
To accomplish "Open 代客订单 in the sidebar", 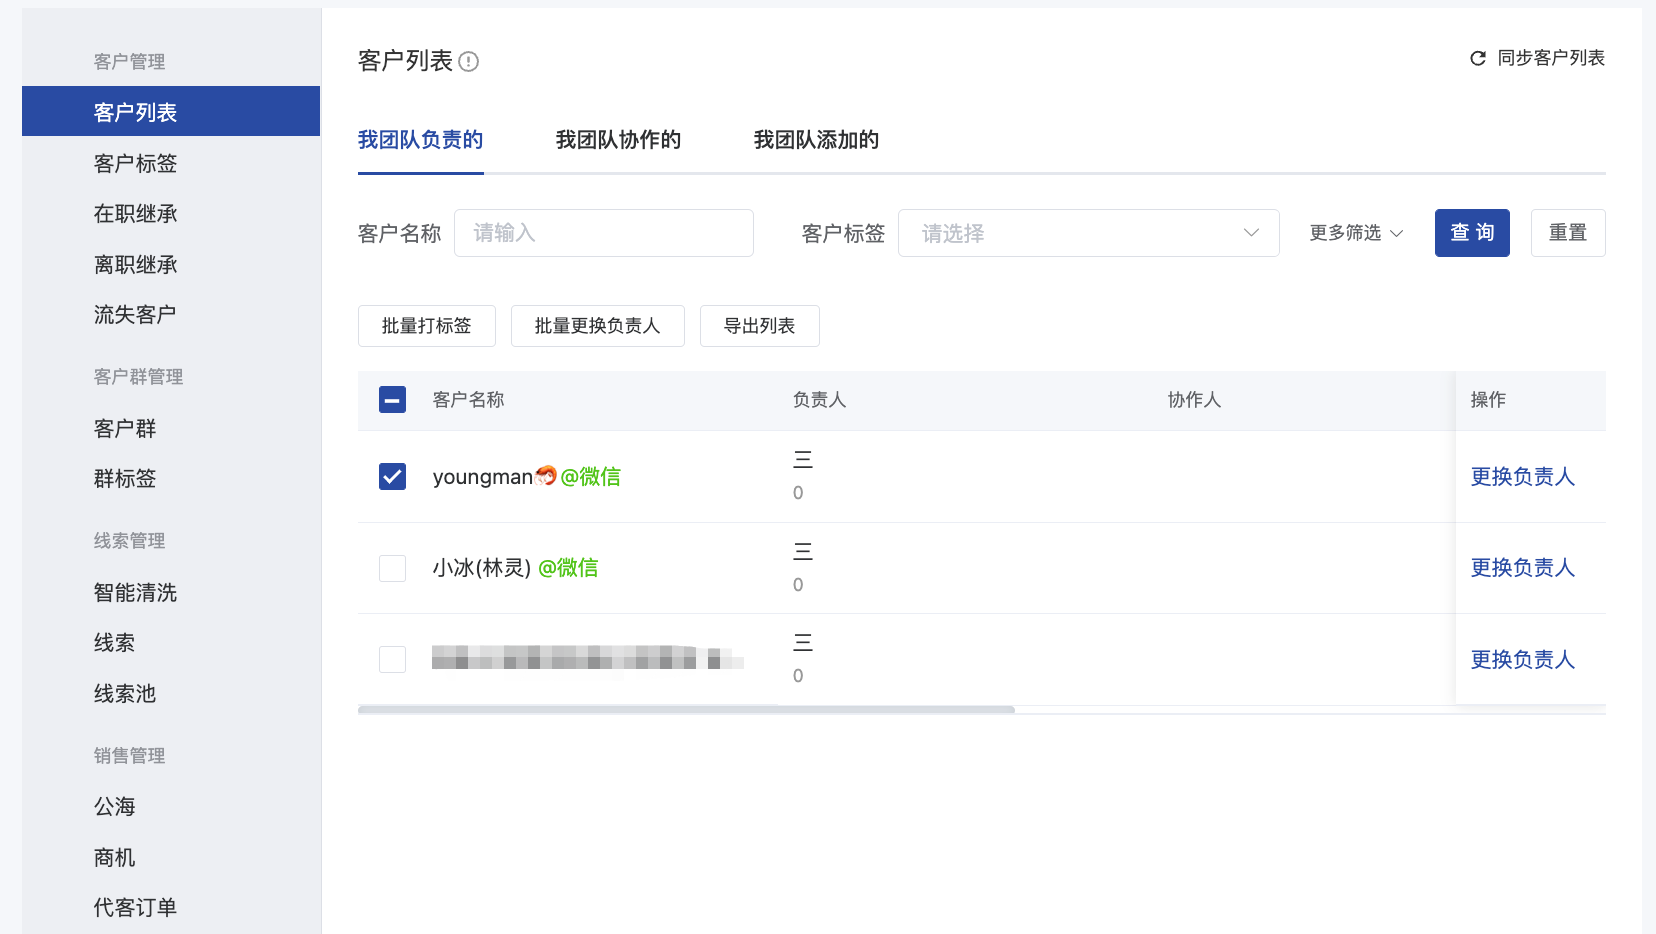I will click(135, 908).
